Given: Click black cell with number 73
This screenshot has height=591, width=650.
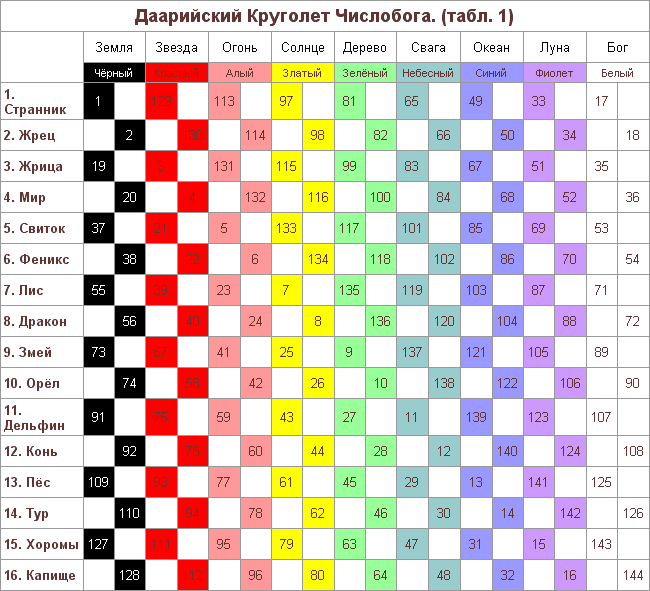Looking at the screenshot, I should 99,352.
